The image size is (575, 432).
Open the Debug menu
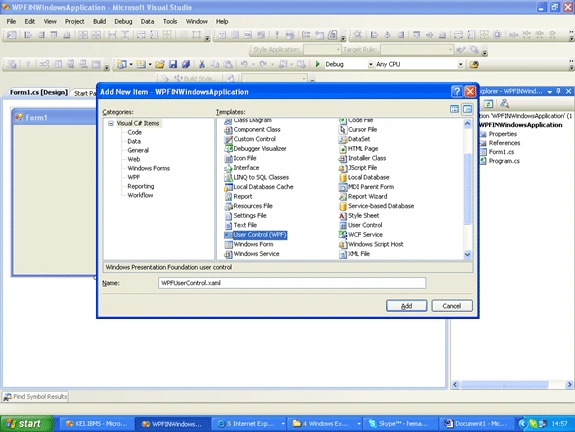click(x=123, y=22)
